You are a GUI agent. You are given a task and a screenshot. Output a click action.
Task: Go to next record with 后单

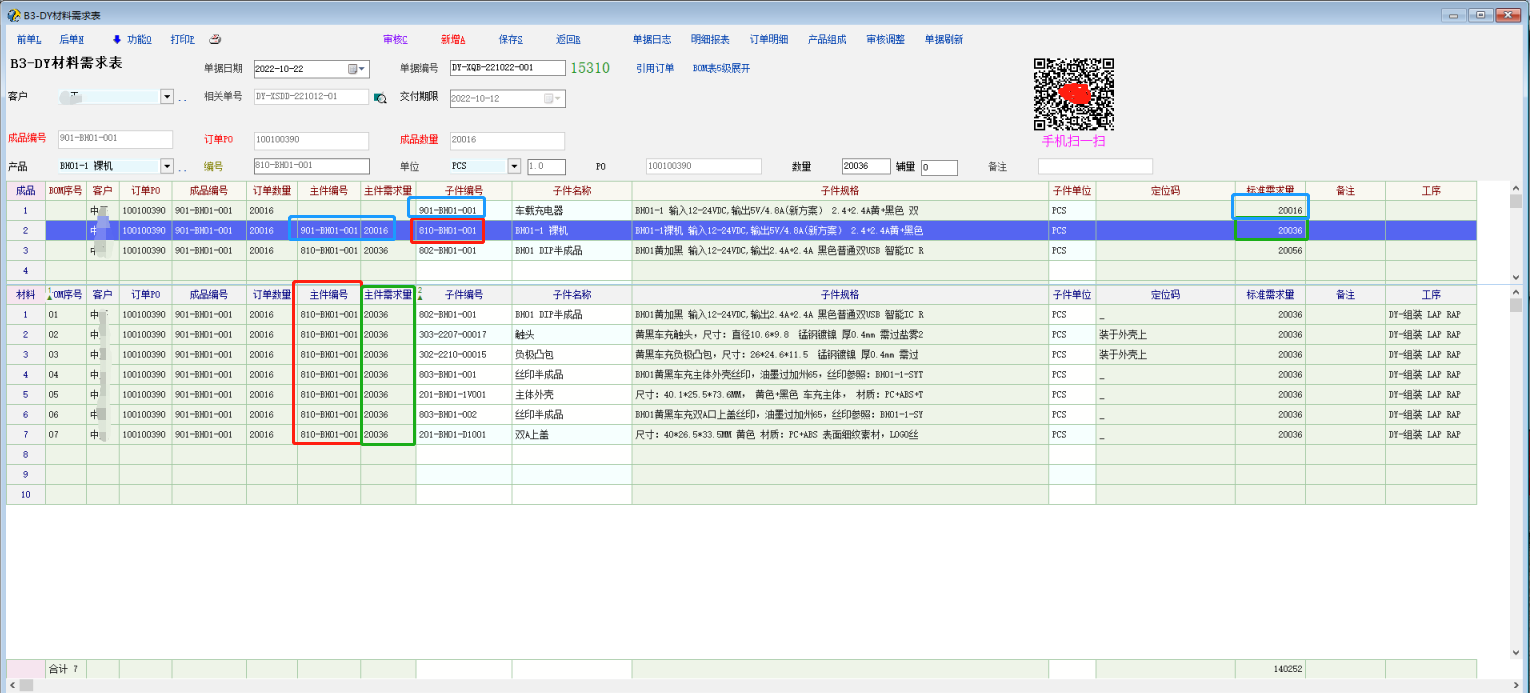point(71,40)
